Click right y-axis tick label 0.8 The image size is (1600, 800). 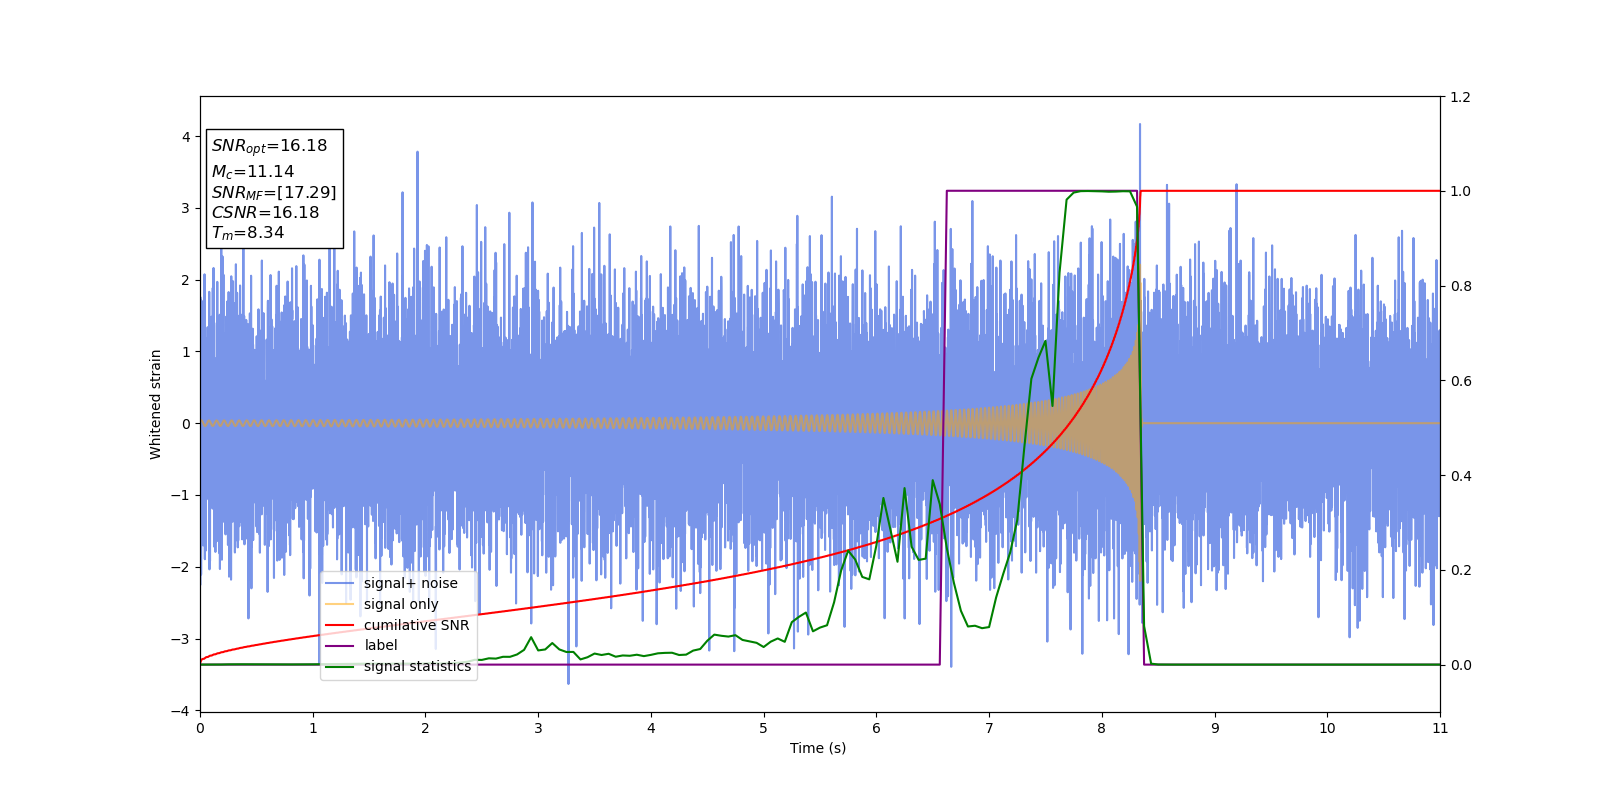pyautogui.click(x=1460, y=286)
